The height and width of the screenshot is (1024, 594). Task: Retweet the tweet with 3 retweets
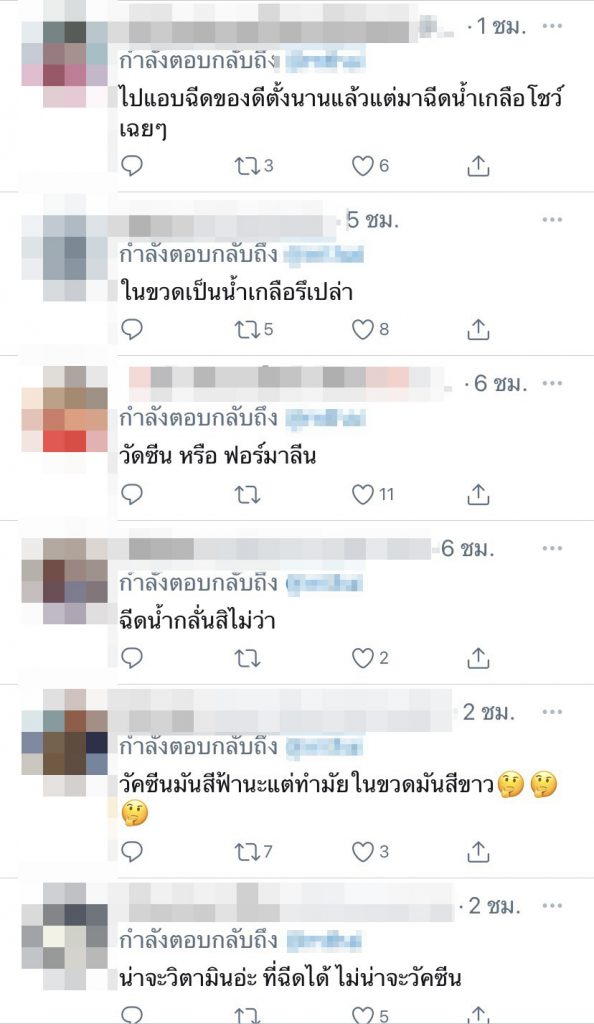[x=247, y=166]
